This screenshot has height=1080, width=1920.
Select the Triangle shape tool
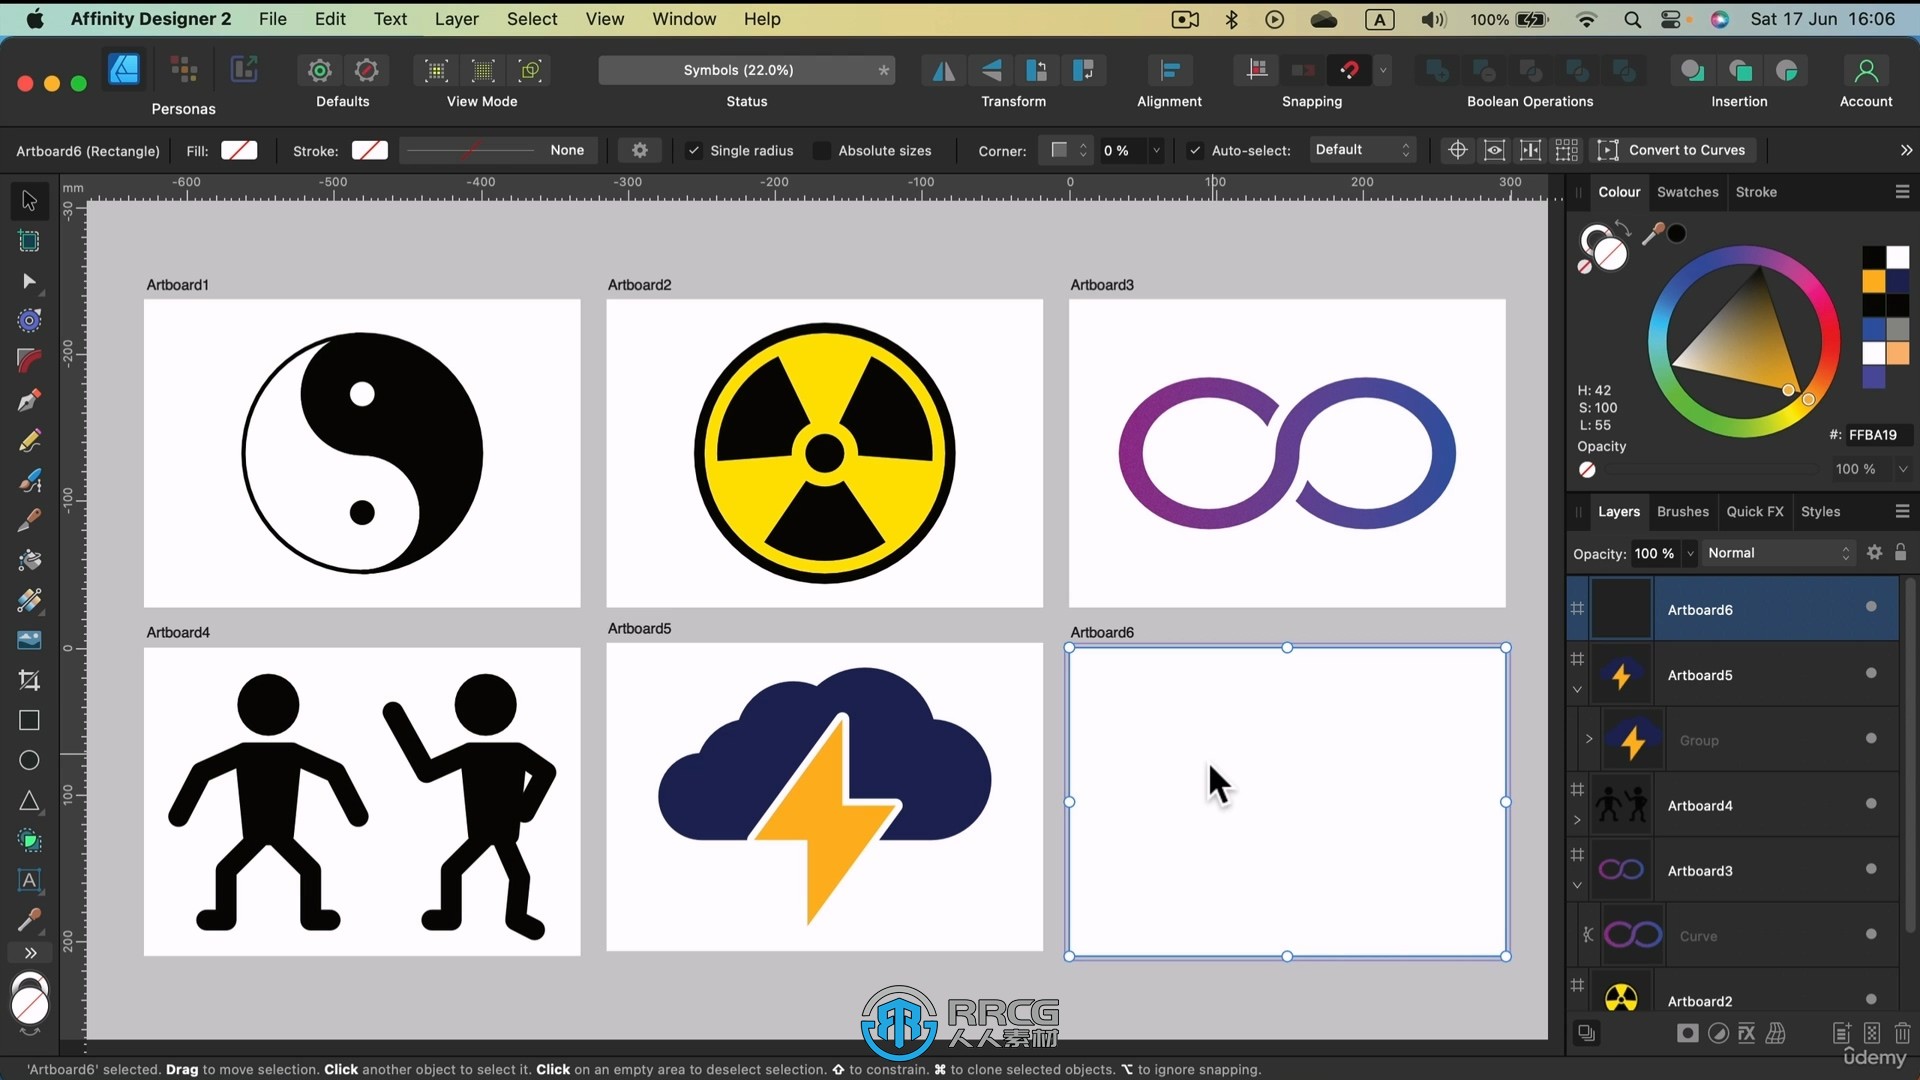(29, 801)
